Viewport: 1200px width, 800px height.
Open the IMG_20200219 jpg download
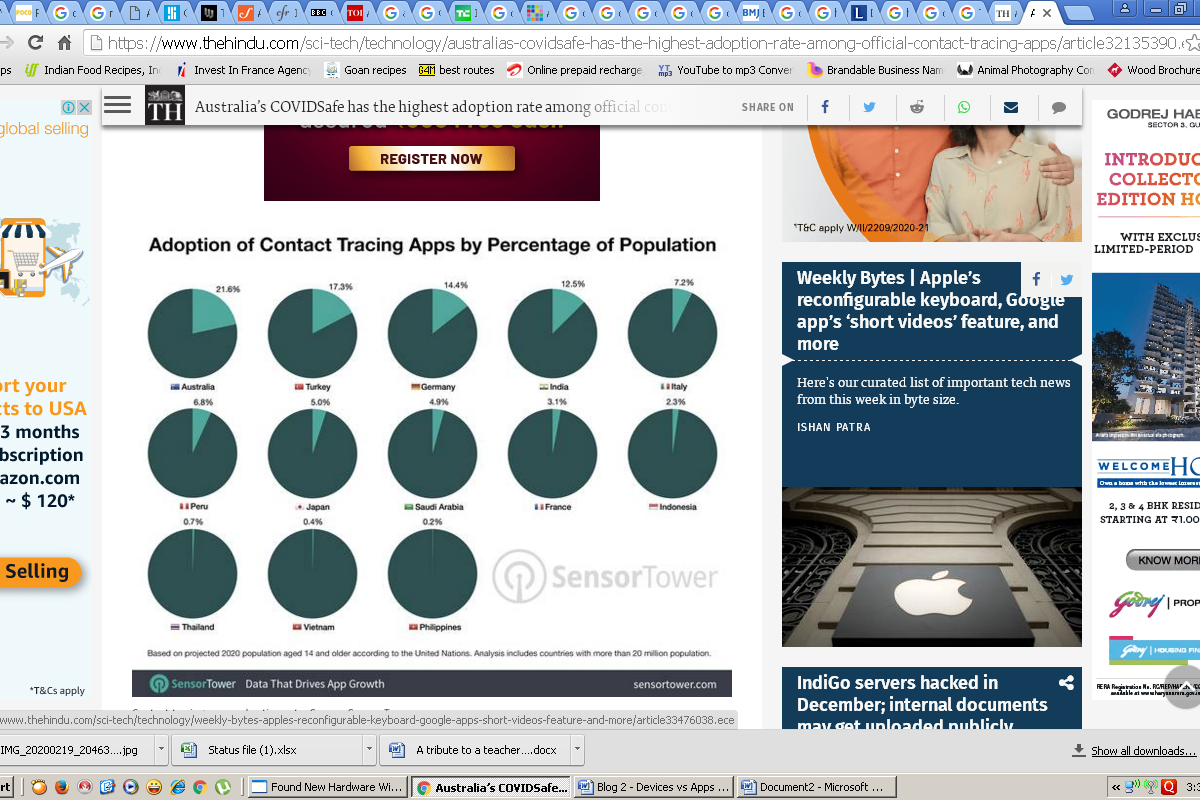click(76, 750)
